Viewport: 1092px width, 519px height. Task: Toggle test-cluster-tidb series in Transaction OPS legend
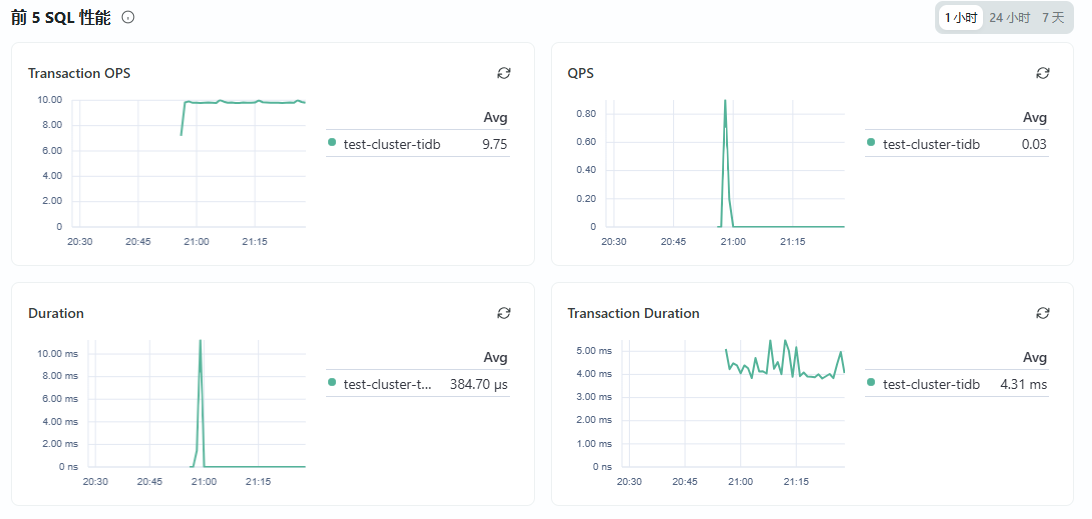(391, 144)
